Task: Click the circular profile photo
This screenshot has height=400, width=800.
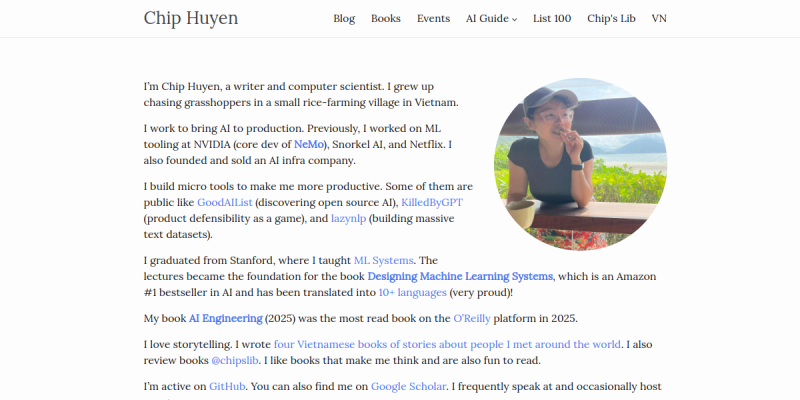Action: tap(581, 164)
